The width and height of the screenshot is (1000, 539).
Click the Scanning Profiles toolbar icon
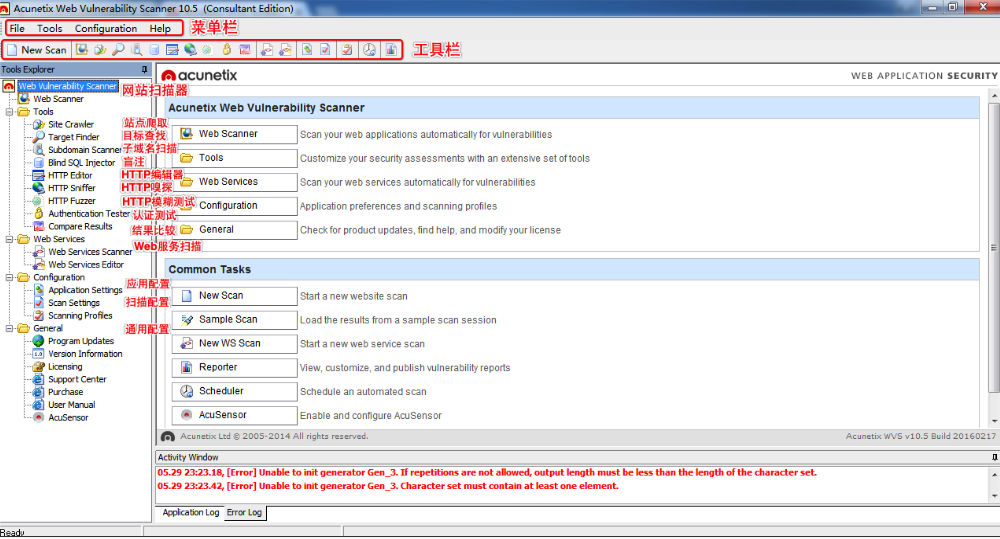point(347,50)
